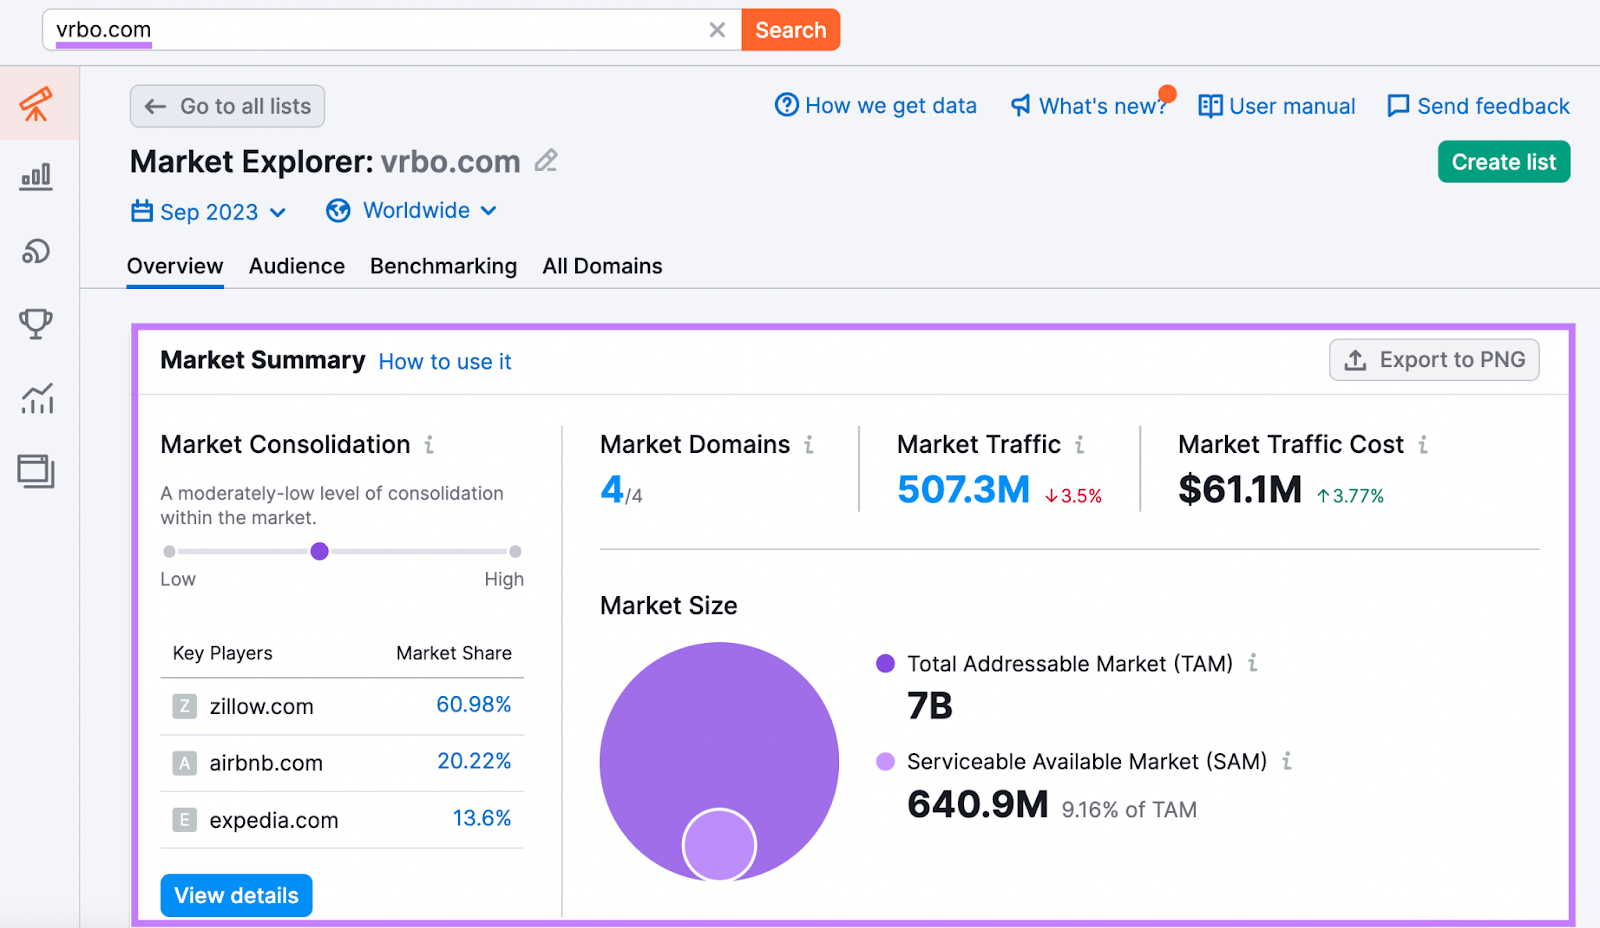This screenshot has height=928, width=1600.
Task: Expand the Sep 2023 date dropdown
Action: [x=209, y=211]
